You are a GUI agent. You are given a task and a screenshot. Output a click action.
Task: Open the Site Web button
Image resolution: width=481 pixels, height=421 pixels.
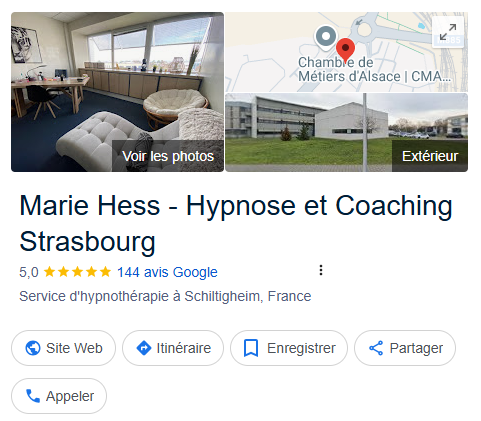[x=63, y=348]
